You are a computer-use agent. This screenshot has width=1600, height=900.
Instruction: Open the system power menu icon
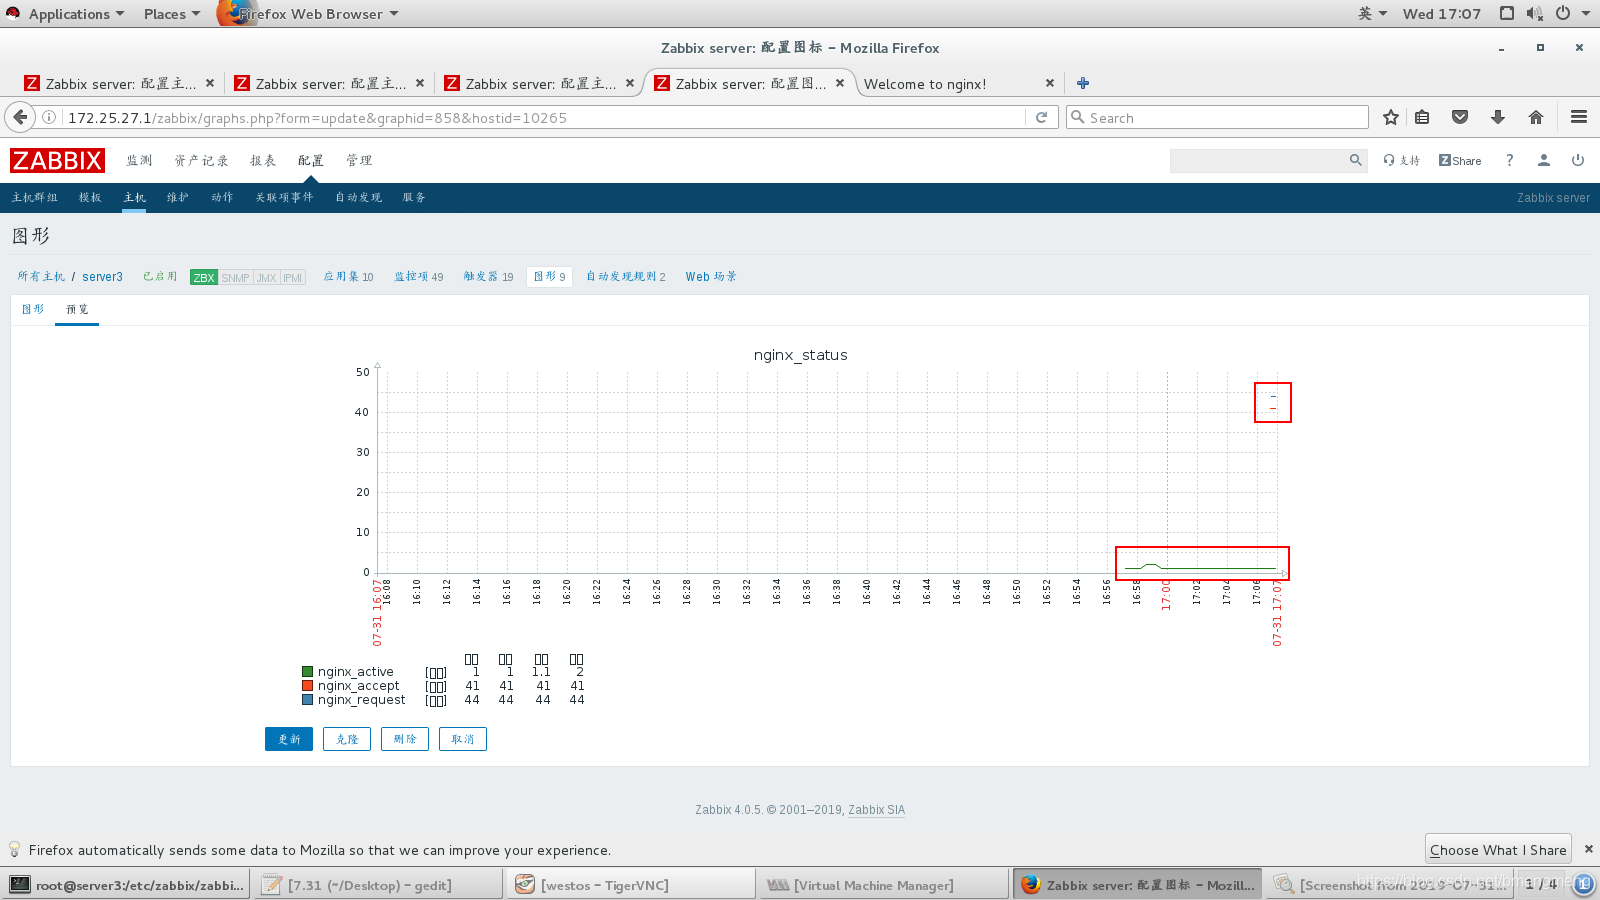click(1563, 13)
